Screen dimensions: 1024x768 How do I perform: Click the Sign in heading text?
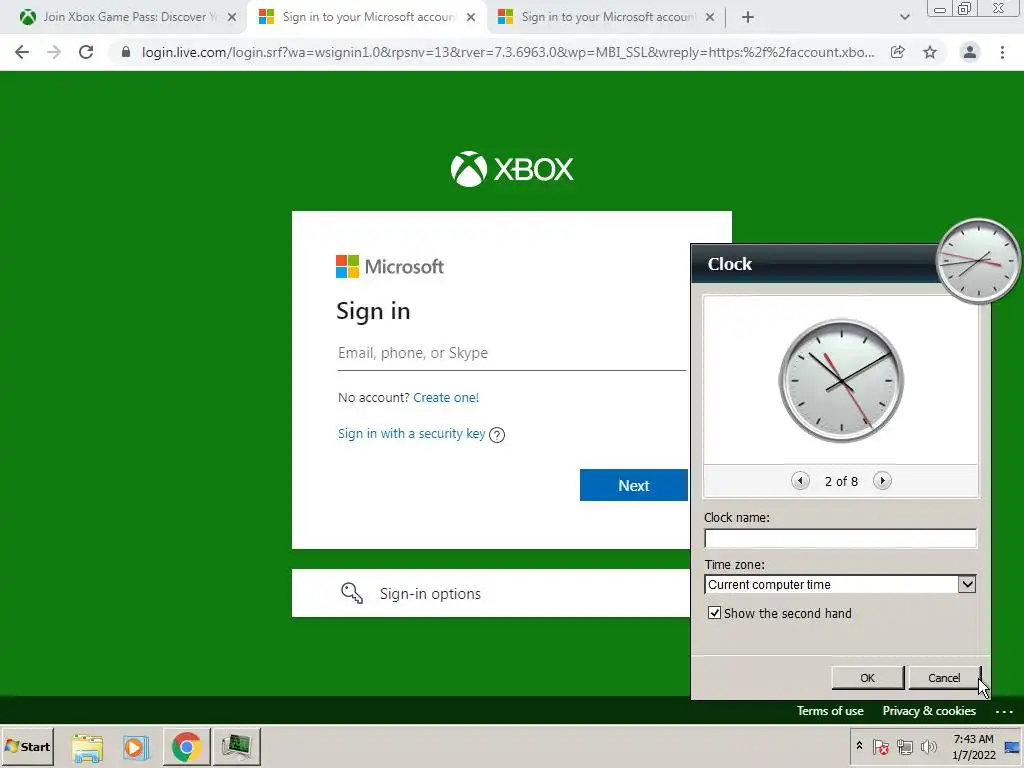point(373,311)
